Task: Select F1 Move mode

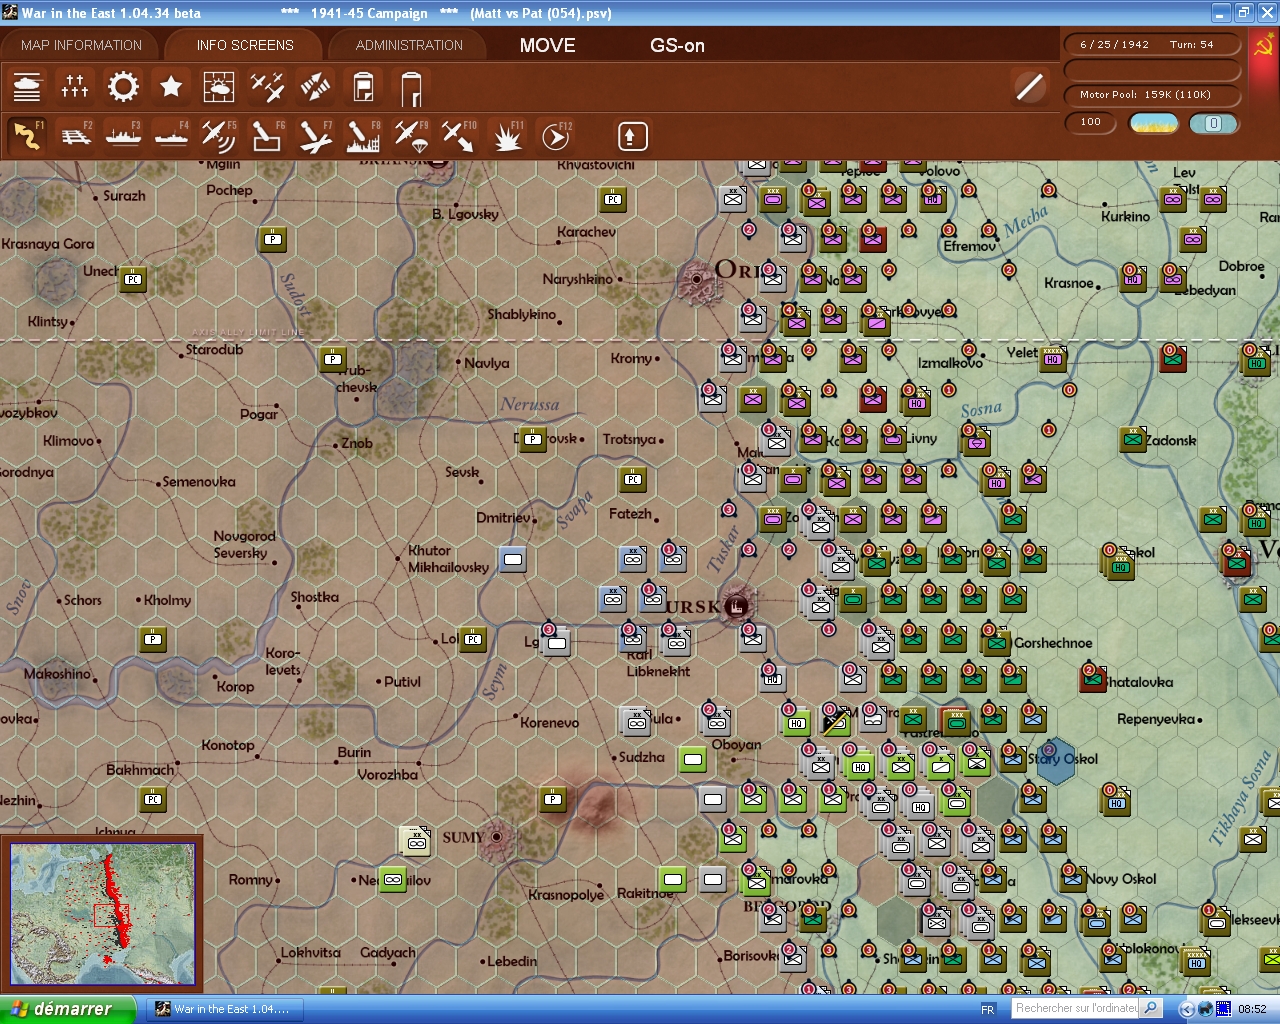Action: (27, 136)
